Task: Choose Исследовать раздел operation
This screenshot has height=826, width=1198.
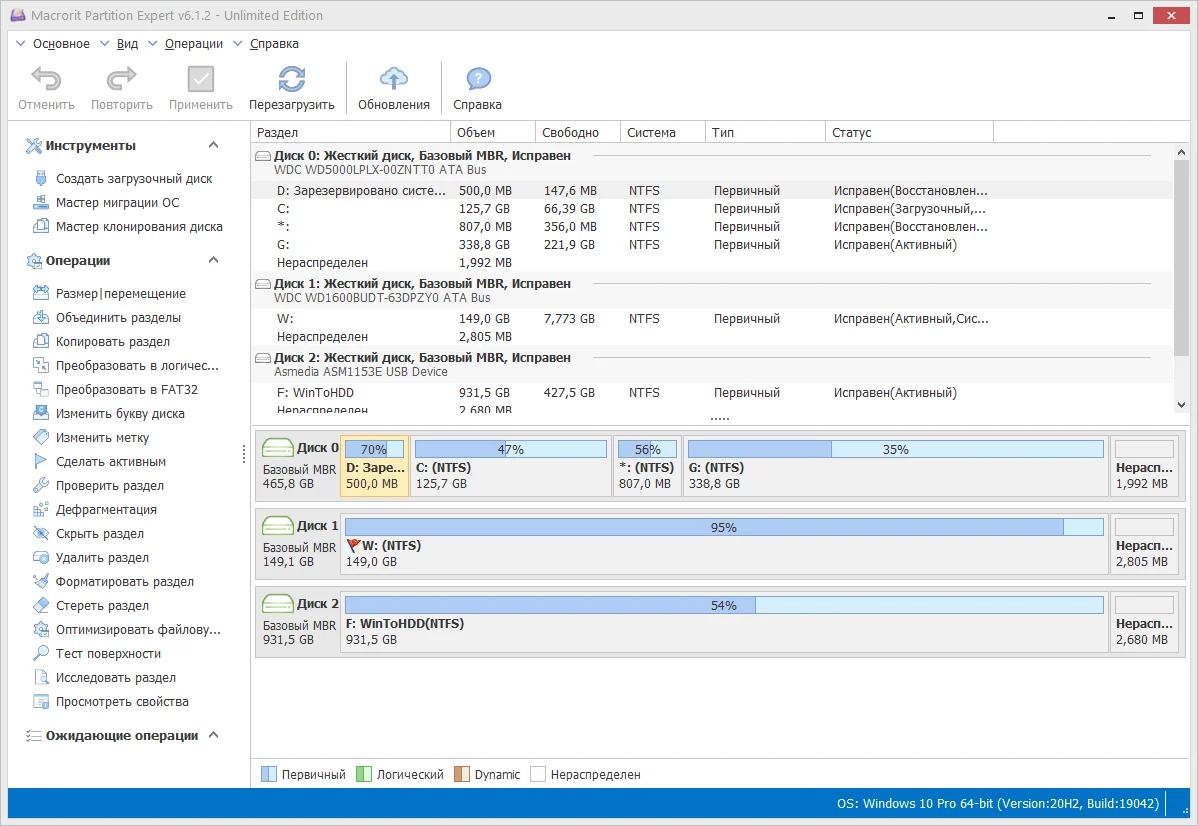Action: click(115, 678)
